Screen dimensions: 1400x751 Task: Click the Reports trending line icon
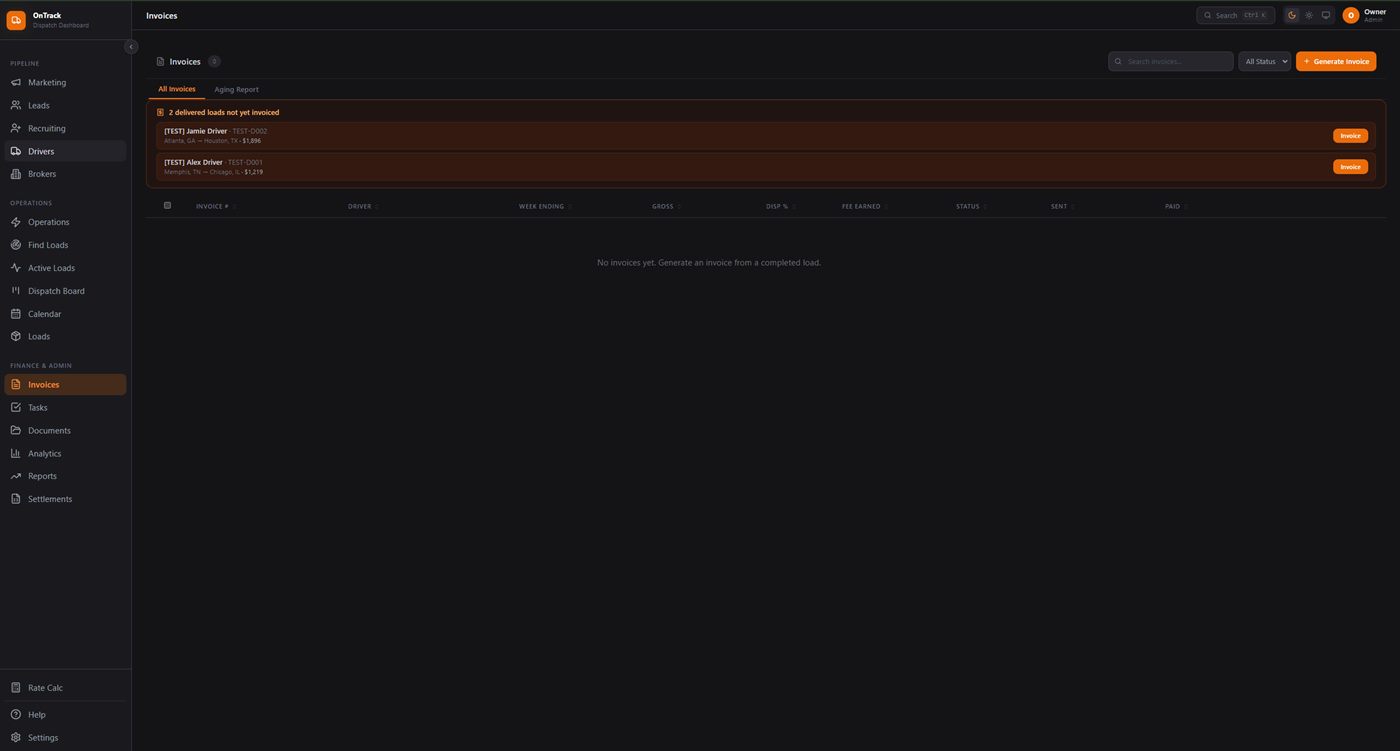16,476
